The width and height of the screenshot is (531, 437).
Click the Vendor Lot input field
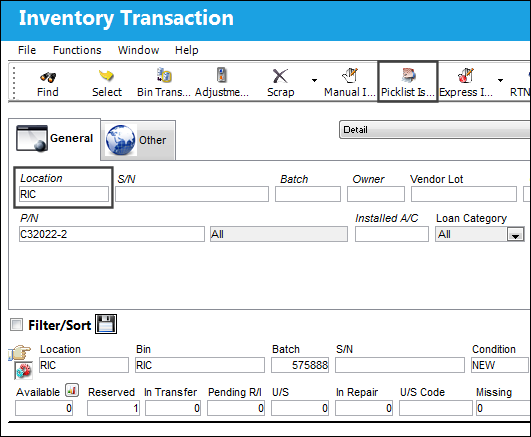[464, 194]
